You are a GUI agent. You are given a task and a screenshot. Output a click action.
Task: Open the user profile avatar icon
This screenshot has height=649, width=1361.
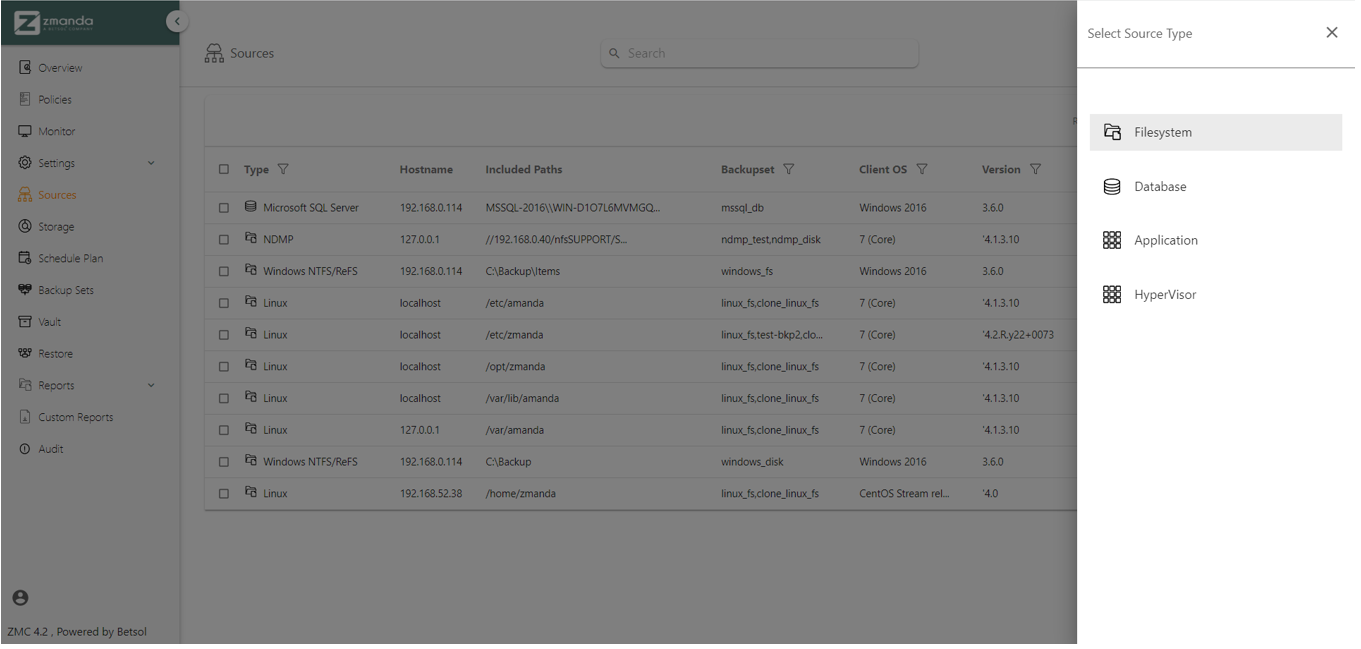[20, 598]
